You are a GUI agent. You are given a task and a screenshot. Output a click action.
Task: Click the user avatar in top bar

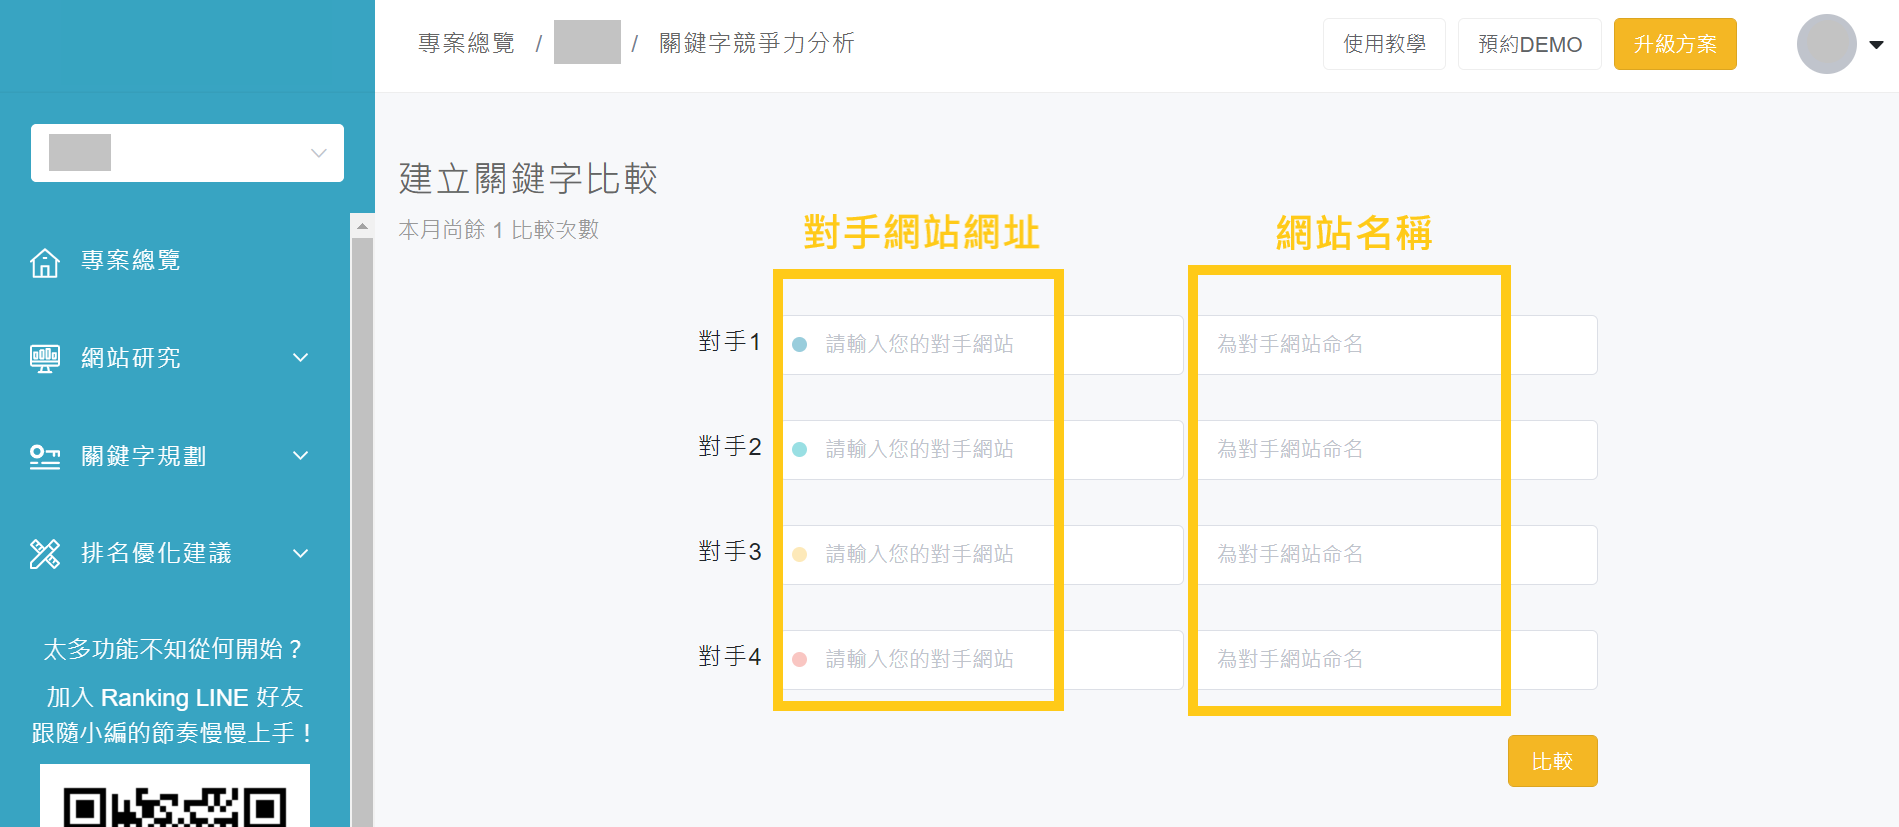coord(1826,44)
